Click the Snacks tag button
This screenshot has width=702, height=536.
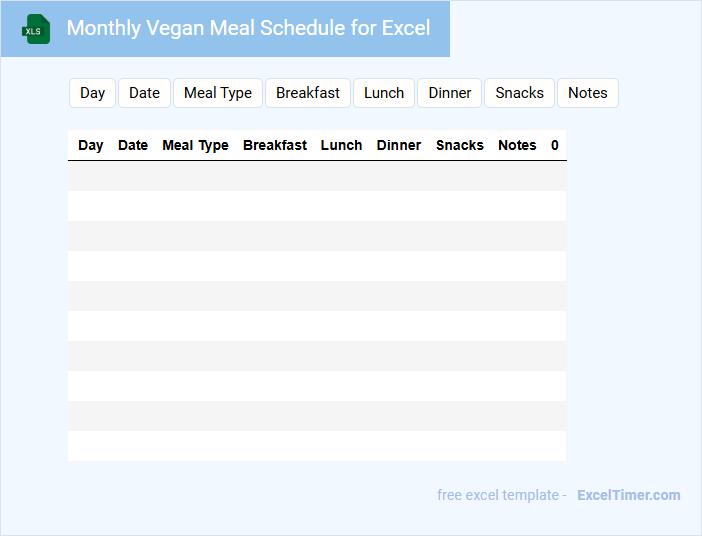click(x=520, y=93)
